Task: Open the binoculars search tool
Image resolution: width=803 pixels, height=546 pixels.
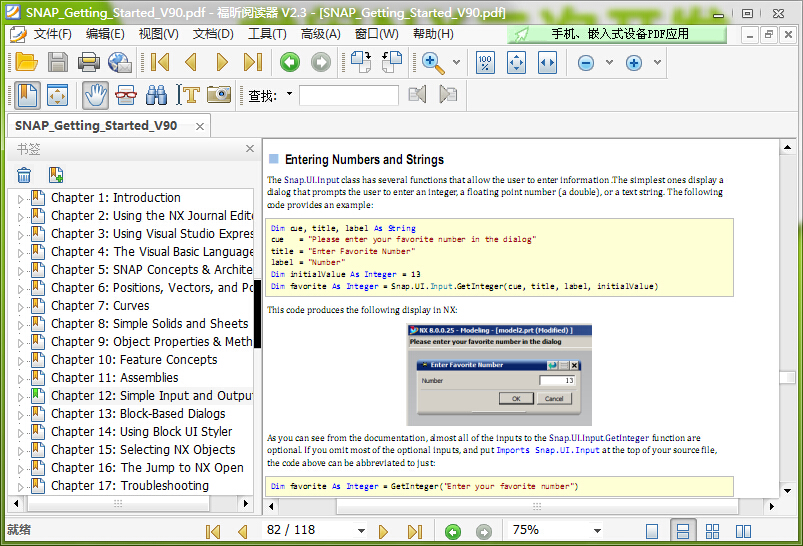Action: [157, 95]
